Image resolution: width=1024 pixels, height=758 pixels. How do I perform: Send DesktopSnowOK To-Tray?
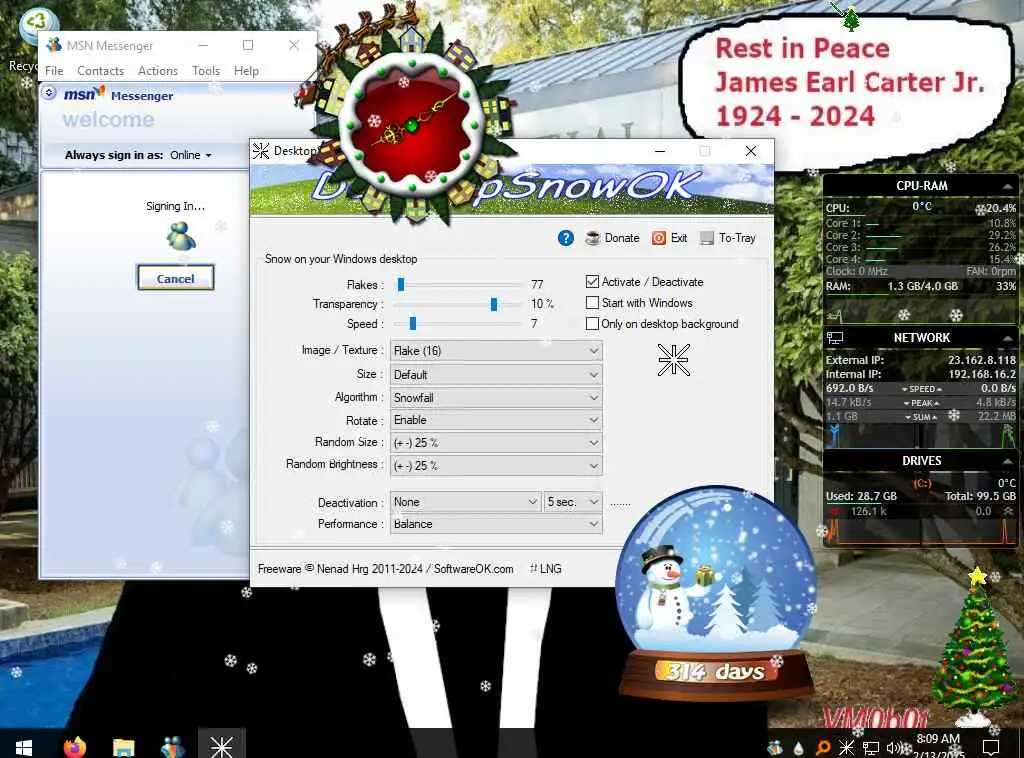[728, 238]
